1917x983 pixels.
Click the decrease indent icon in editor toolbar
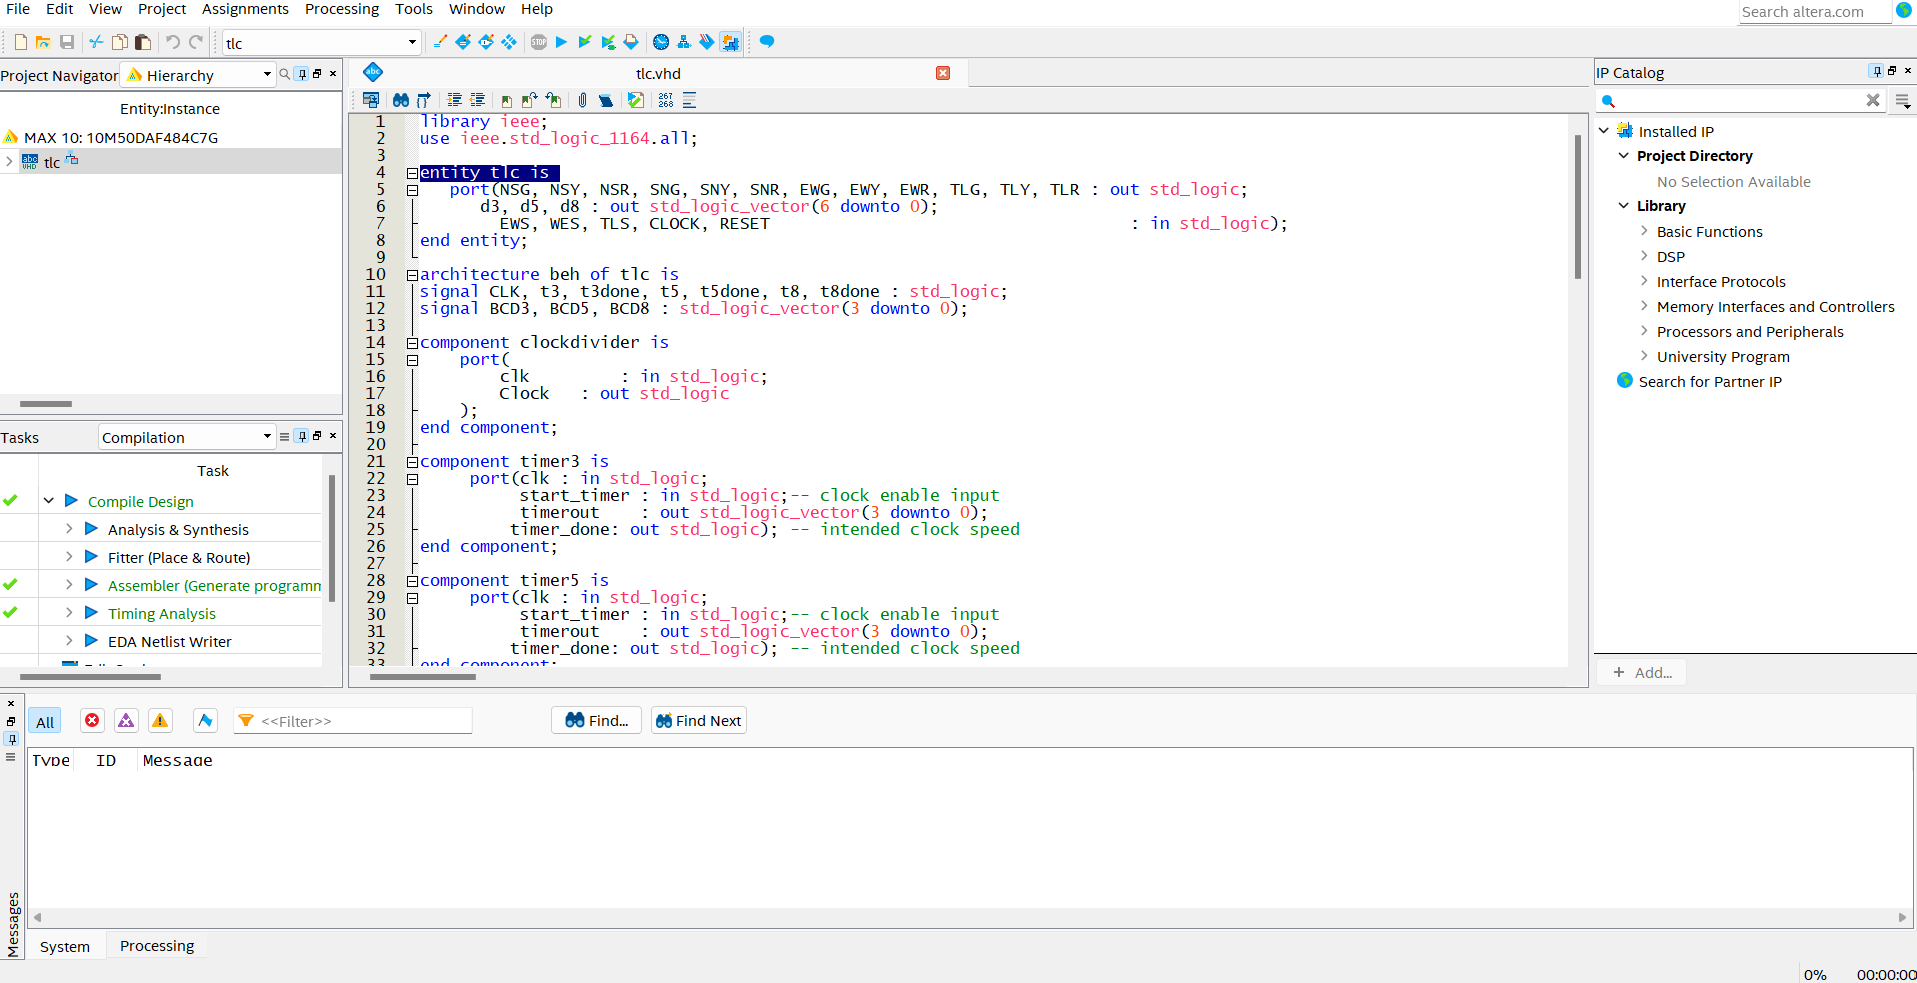477,100
